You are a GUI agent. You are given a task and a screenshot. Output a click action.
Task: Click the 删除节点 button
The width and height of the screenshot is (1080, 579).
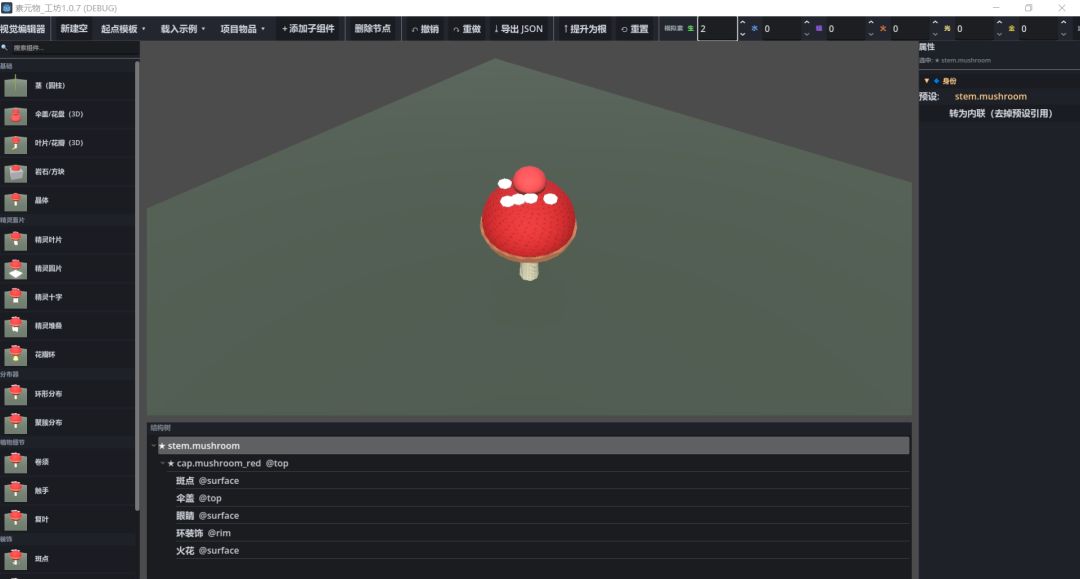click(373, 29)
